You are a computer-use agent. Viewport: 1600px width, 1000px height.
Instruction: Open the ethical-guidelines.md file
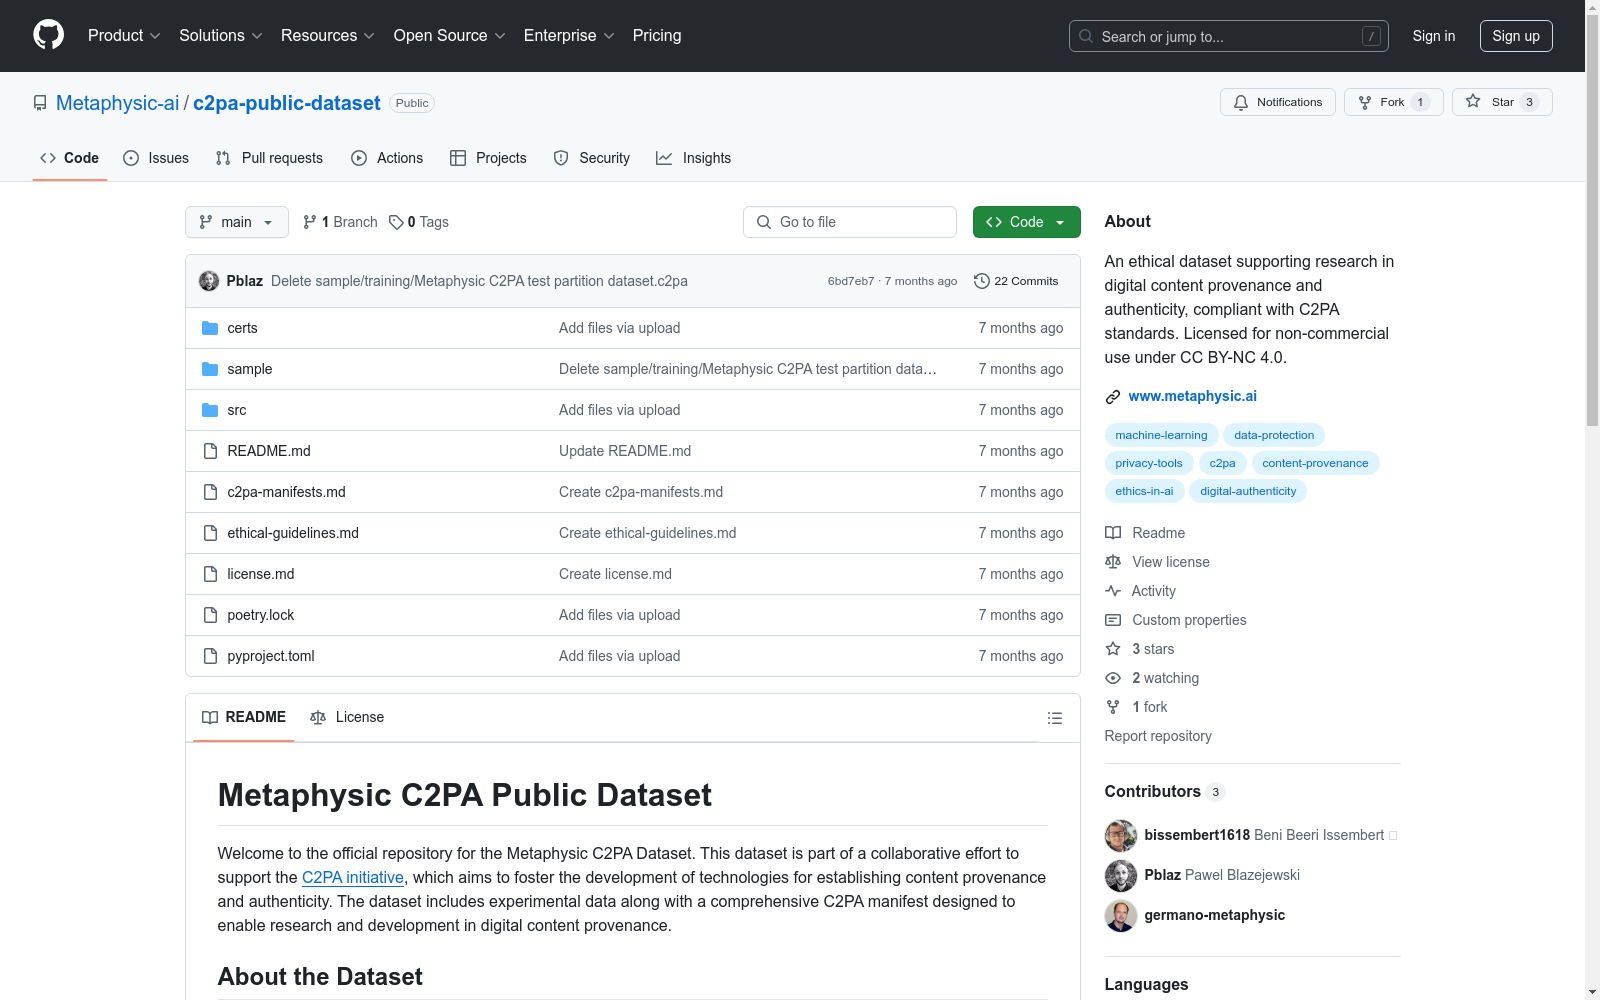point(293,533)
